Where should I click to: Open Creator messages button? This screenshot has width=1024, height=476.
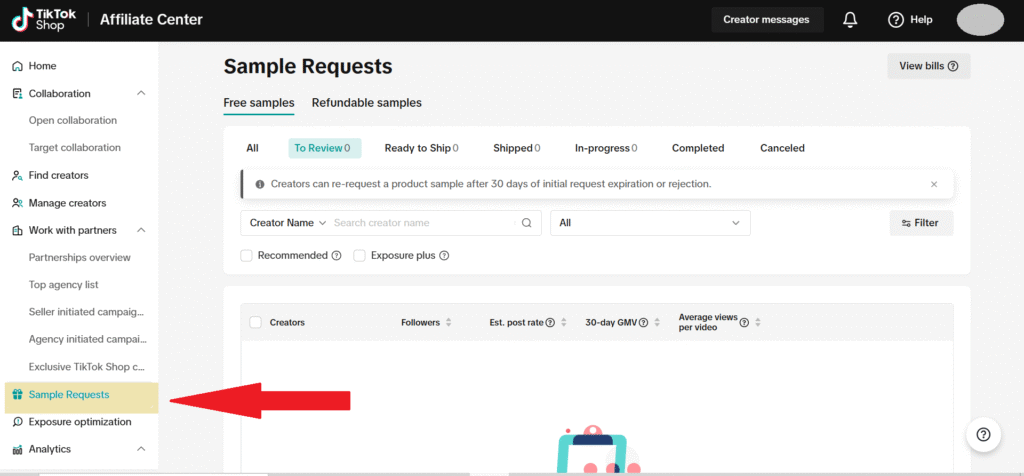767,20
